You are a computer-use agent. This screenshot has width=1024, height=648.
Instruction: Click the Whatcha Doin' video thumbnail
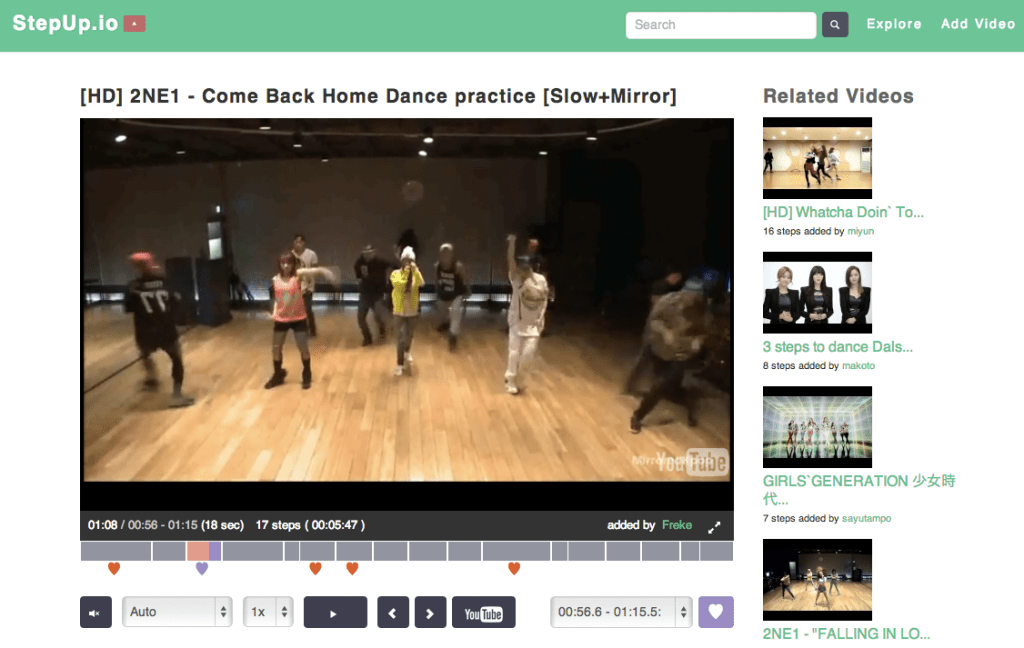point(818,158)
